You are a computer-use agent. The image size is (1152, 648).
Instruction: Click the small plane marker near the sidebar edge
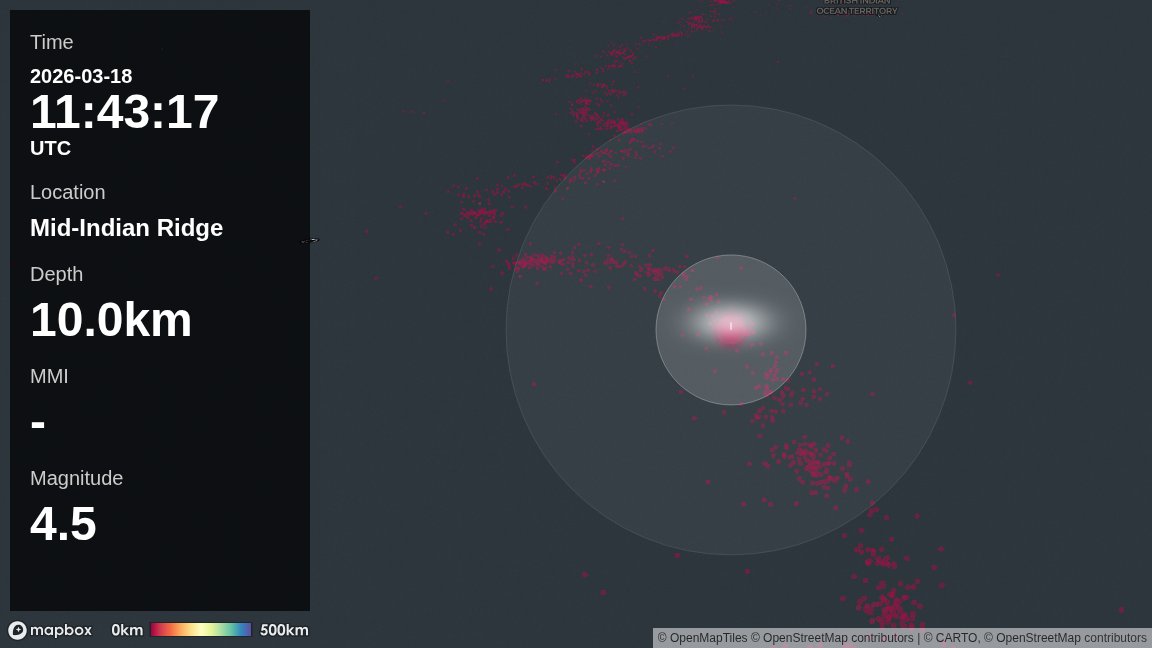tap(310, 240)
